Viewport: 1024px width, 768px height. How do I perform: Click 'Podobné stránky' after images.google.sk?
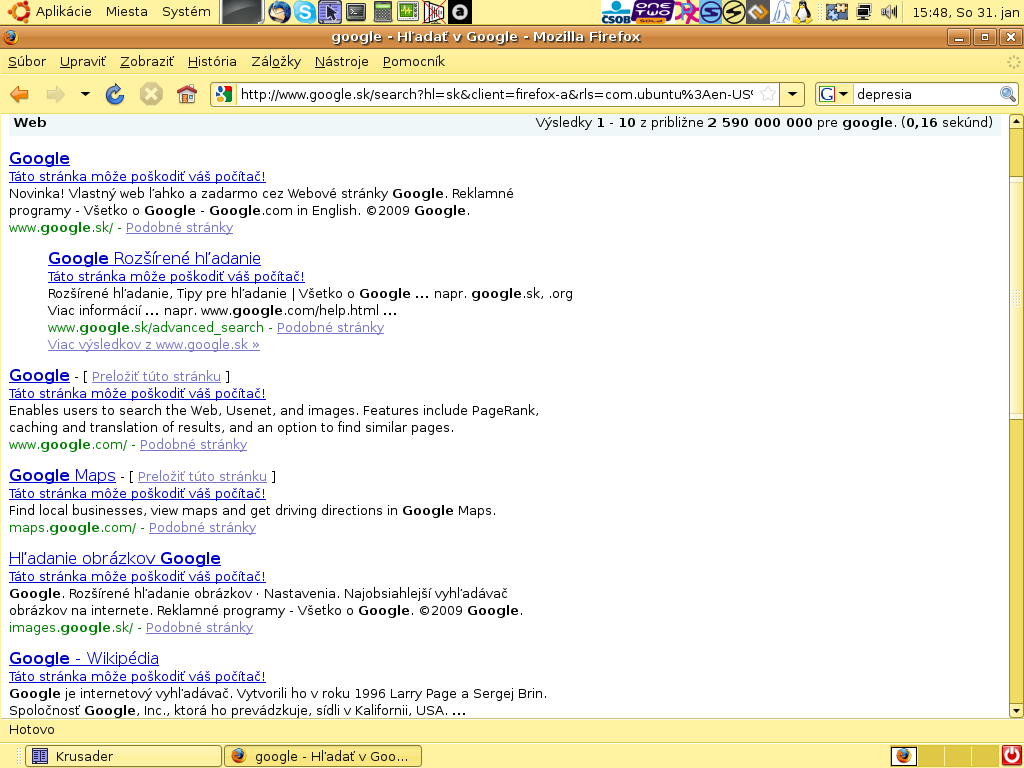click(x=199, y=627)
